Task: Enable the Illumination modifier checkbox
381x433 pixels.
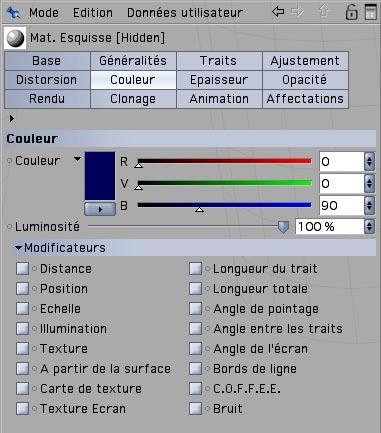Action: (22, 328)
